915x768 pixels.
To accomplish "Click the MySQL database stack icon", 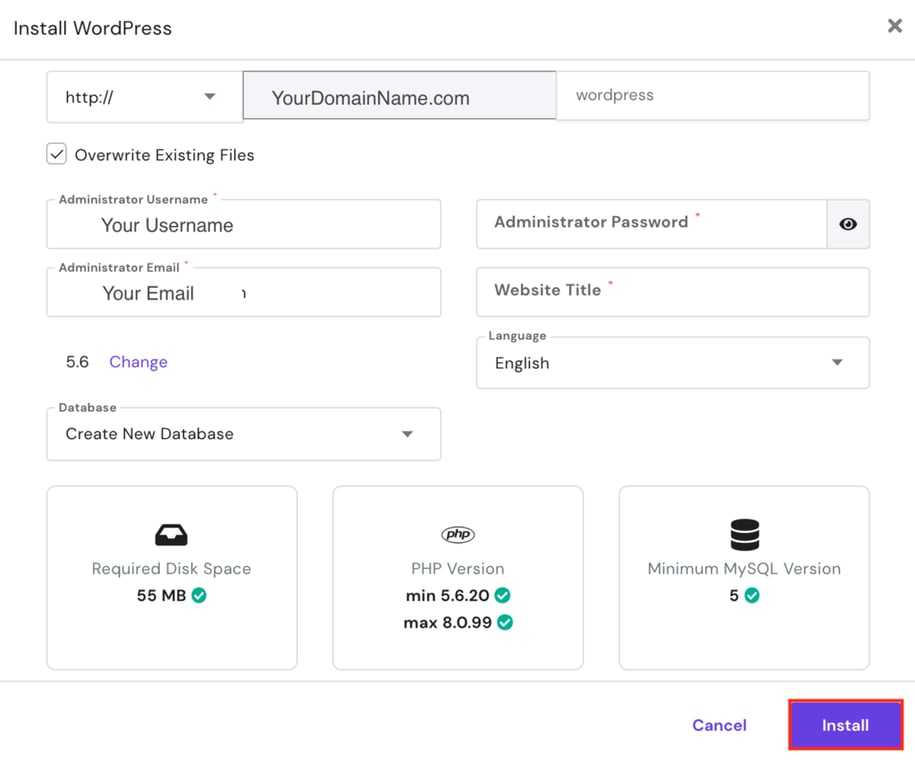I will (743, 534).
